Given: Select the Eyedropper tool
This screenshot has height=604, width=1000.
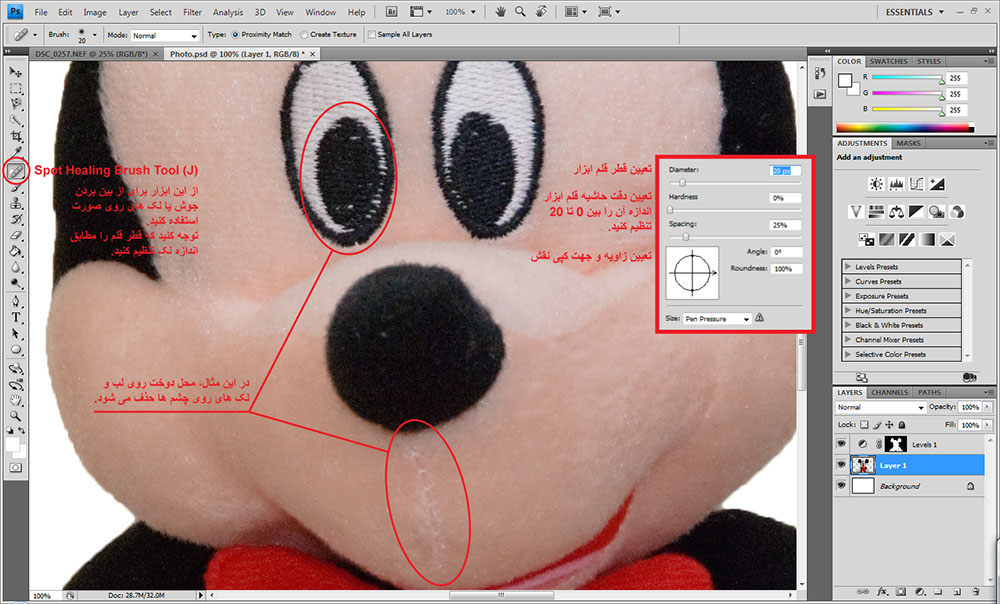Looking at the screenshot, I should click(15, 152).
